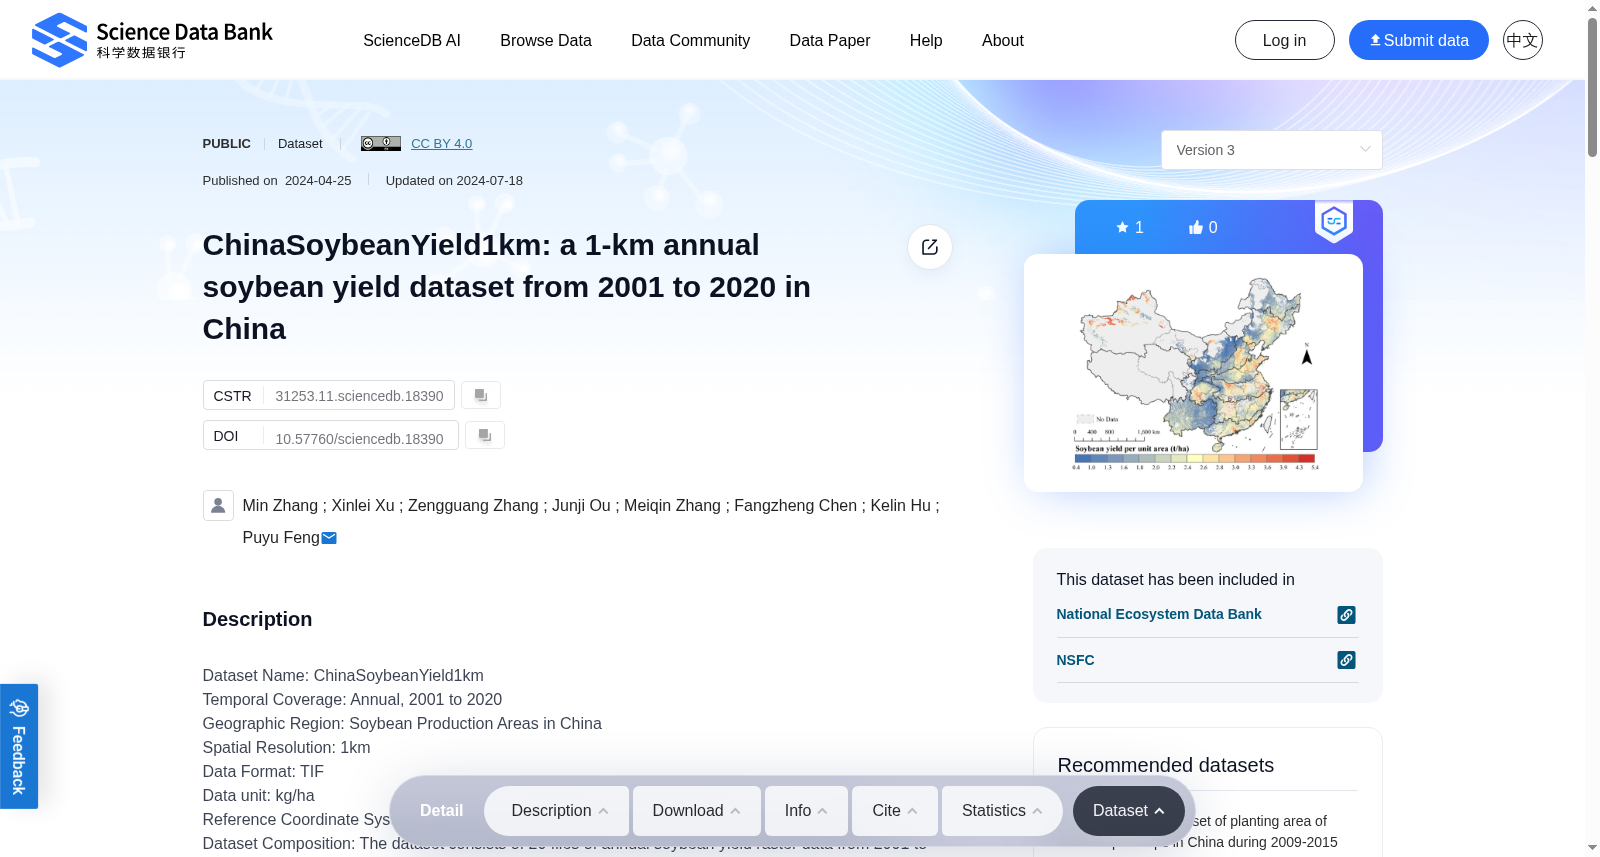Viewport: 1600px width, 857px height.
Task: Click the scrollbar down arrow
Action: point(1592,848)
